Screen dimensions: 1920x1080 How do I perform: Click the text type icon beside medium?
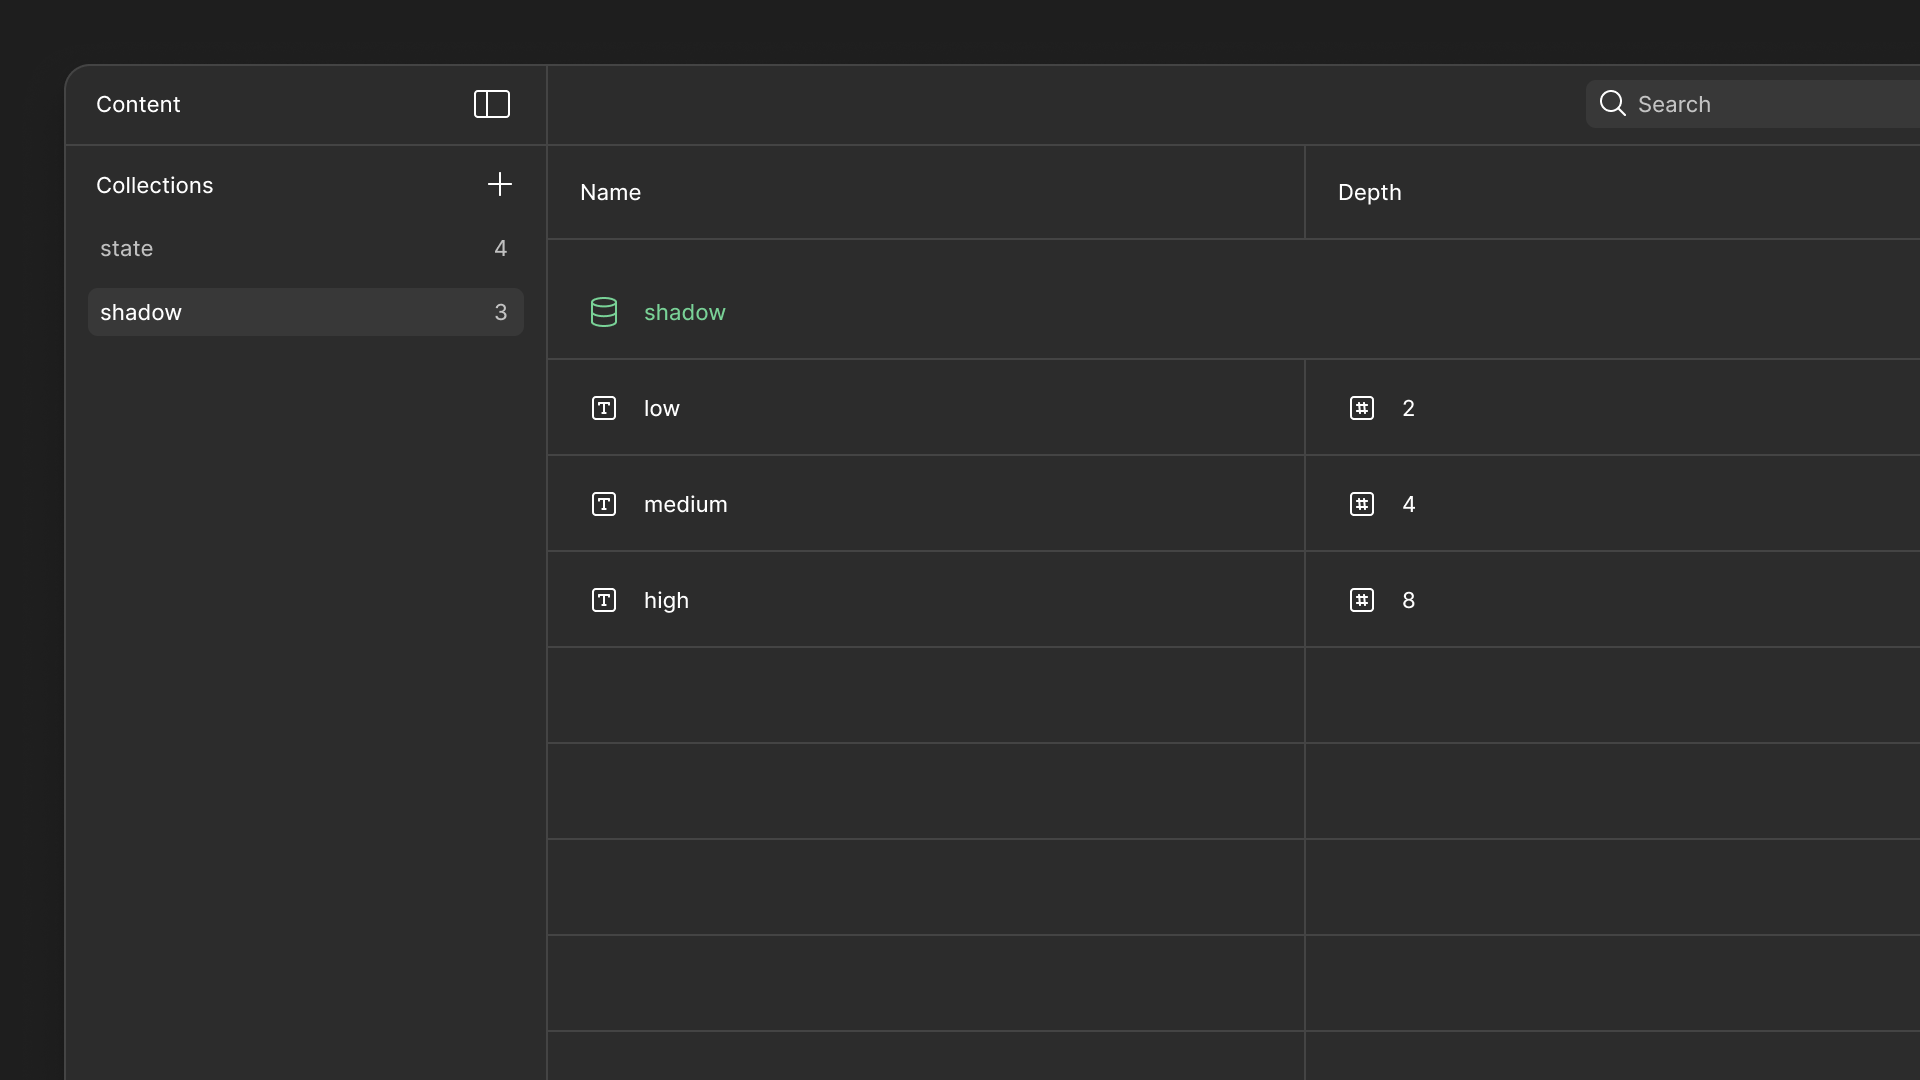604,504
